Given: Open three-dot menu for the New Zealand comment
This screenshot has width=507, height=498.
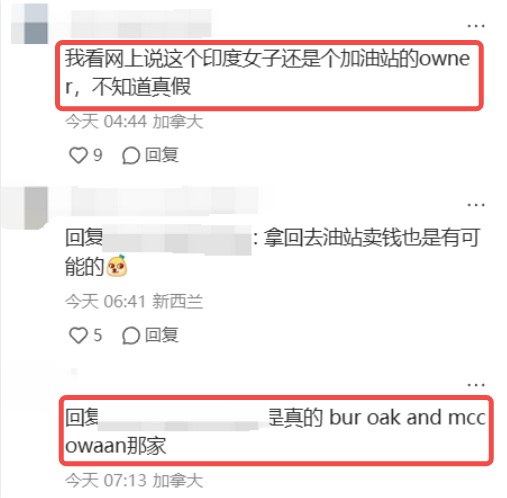Looking at the screenshot, I should pos(476,205).
